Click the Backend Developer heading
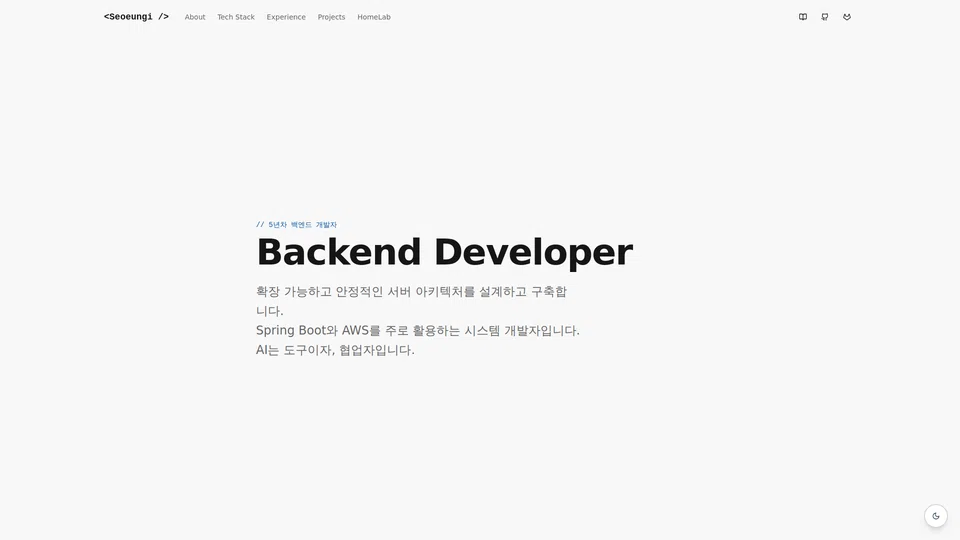 coord(444,252)
